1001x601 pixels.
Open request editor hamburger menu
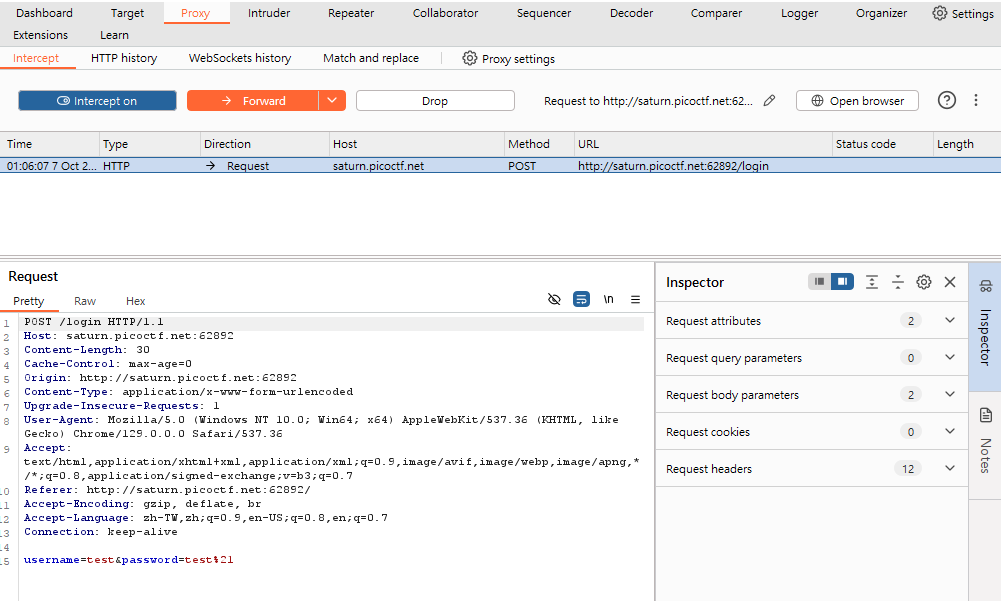coord(635,299)
